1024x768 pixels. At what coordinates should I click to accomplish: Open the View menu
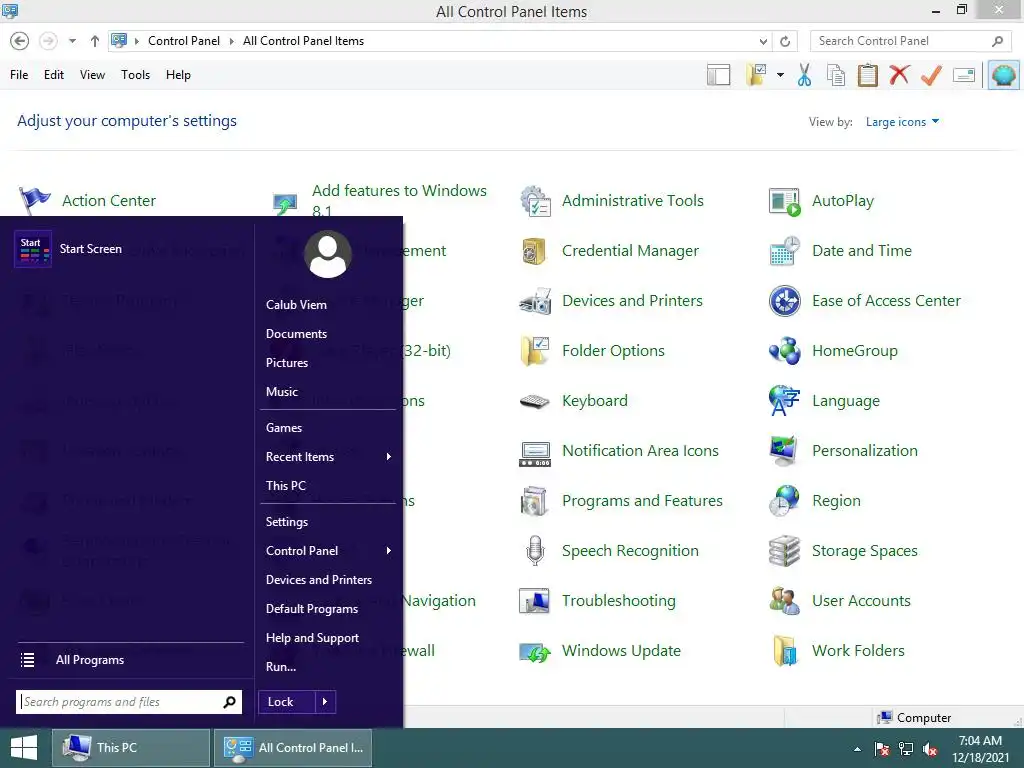tap(92, 75)
